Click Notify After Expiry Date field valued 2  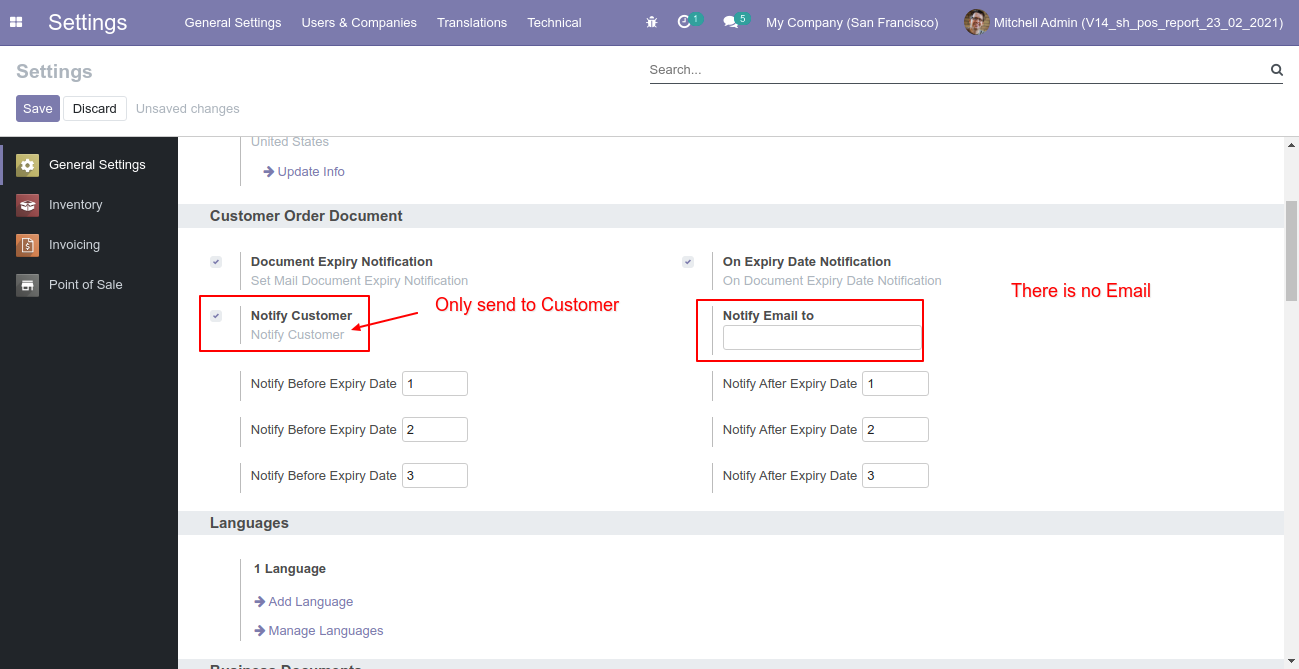[x=895, y=430]
